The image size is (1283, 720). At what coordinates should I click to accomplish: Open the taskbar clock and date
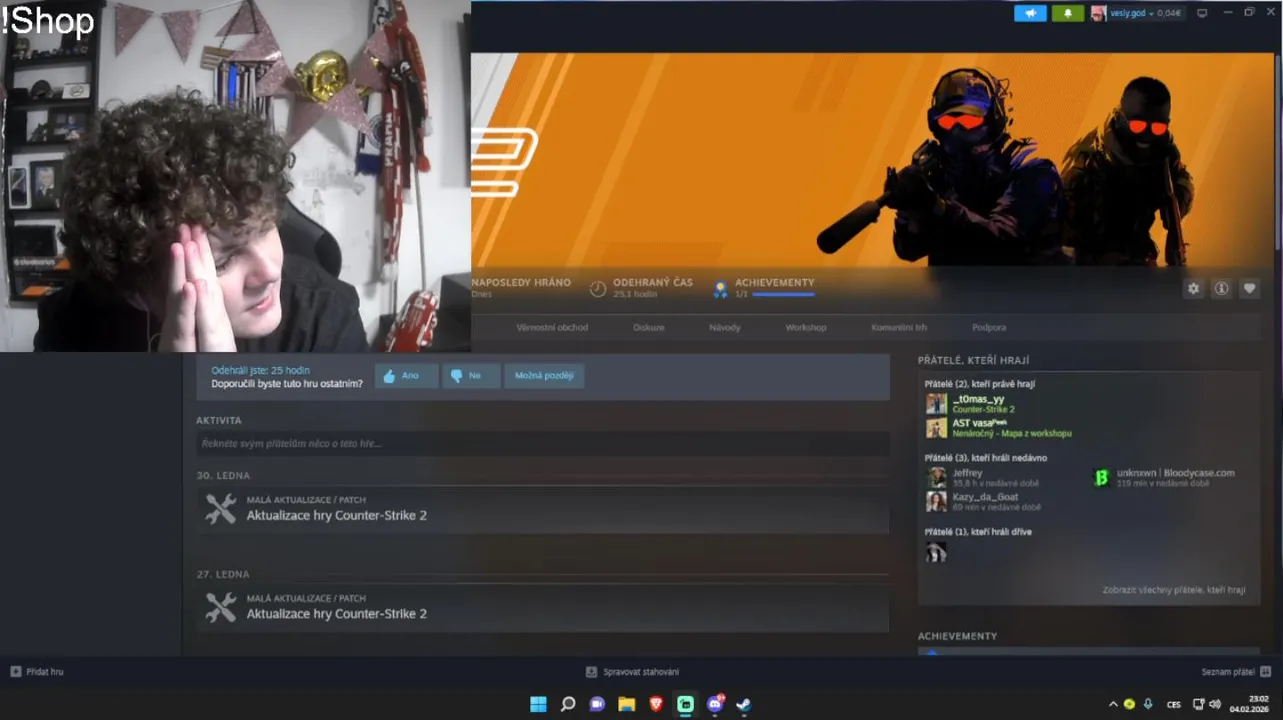pos(1251,704)
